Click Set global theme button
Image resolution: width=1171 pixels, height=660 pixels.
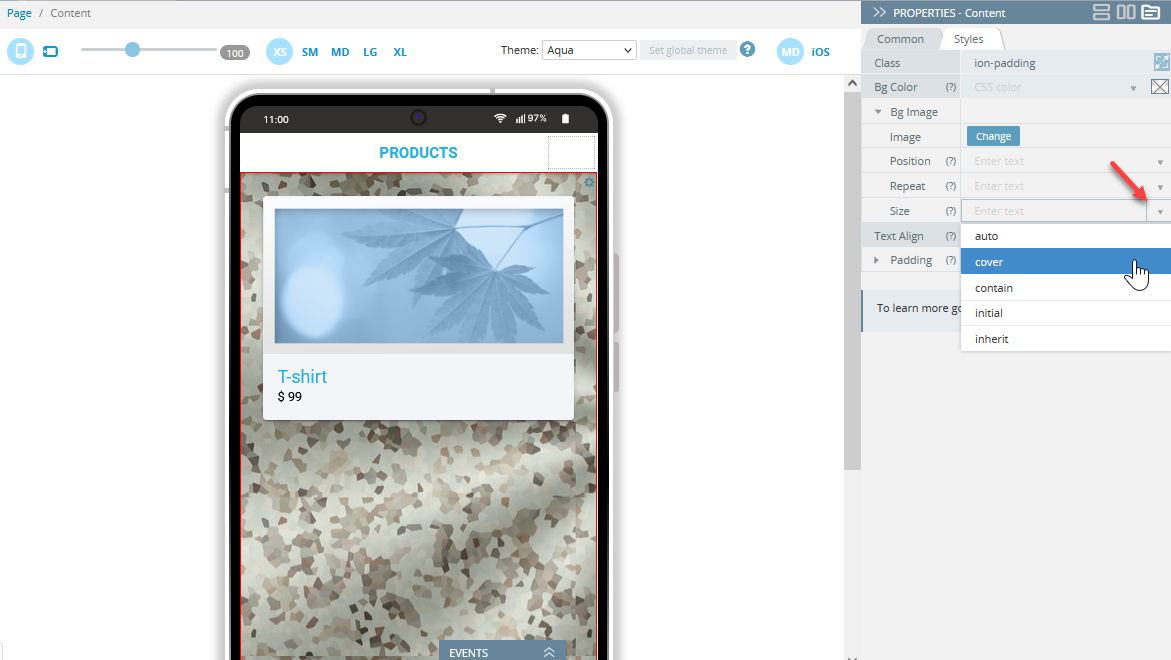688,50
